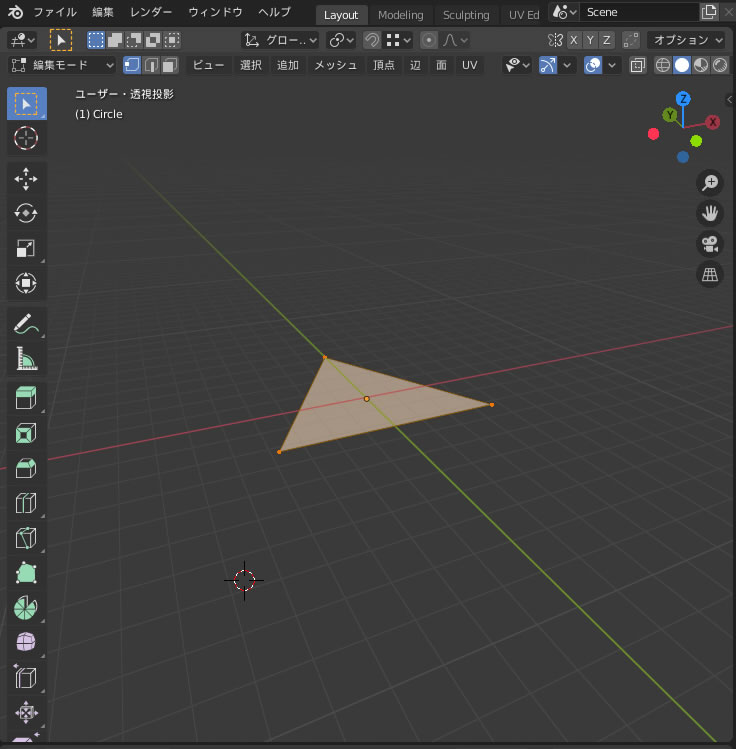Select the Annotate pencil tool

click(x=26, y=324)
